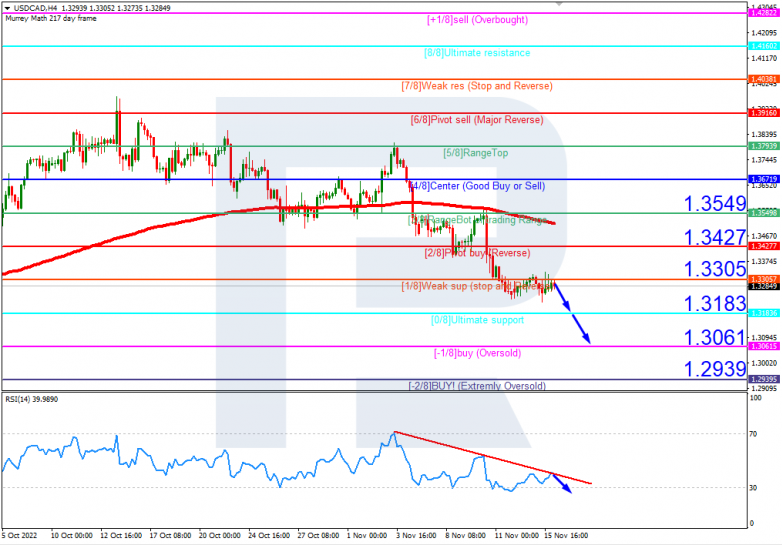
Task: Click the OHLC values 1.32939 1.33052 header text
Action: [x=88, y=8]
